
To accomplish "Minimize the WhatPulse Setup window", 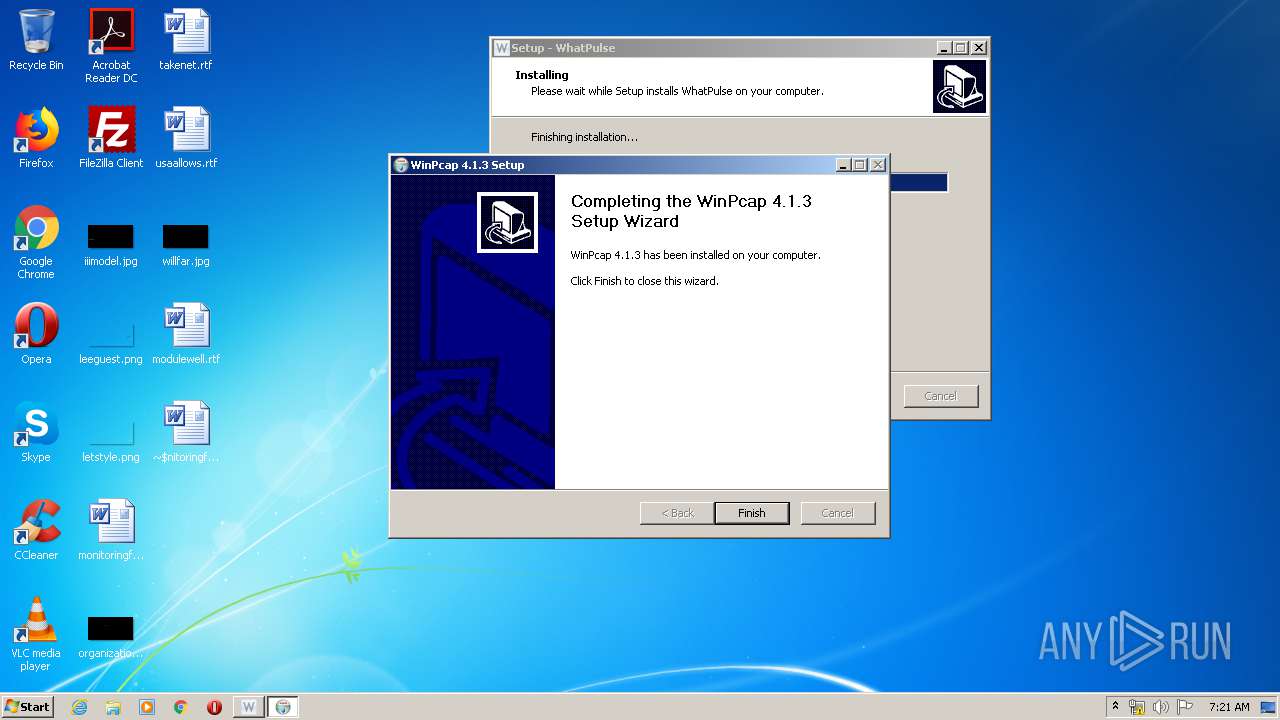I will [x=944, y=48].
